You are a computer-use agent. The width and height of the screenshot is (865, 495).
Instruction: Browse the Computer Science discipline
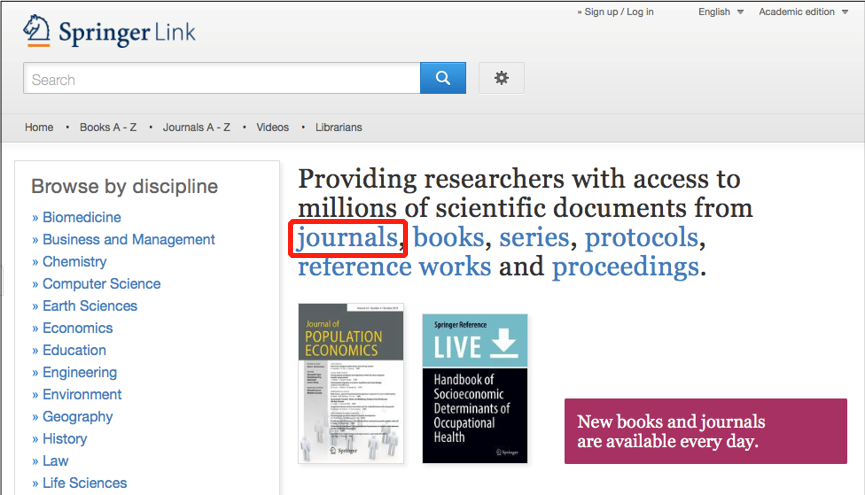(102, 284)
